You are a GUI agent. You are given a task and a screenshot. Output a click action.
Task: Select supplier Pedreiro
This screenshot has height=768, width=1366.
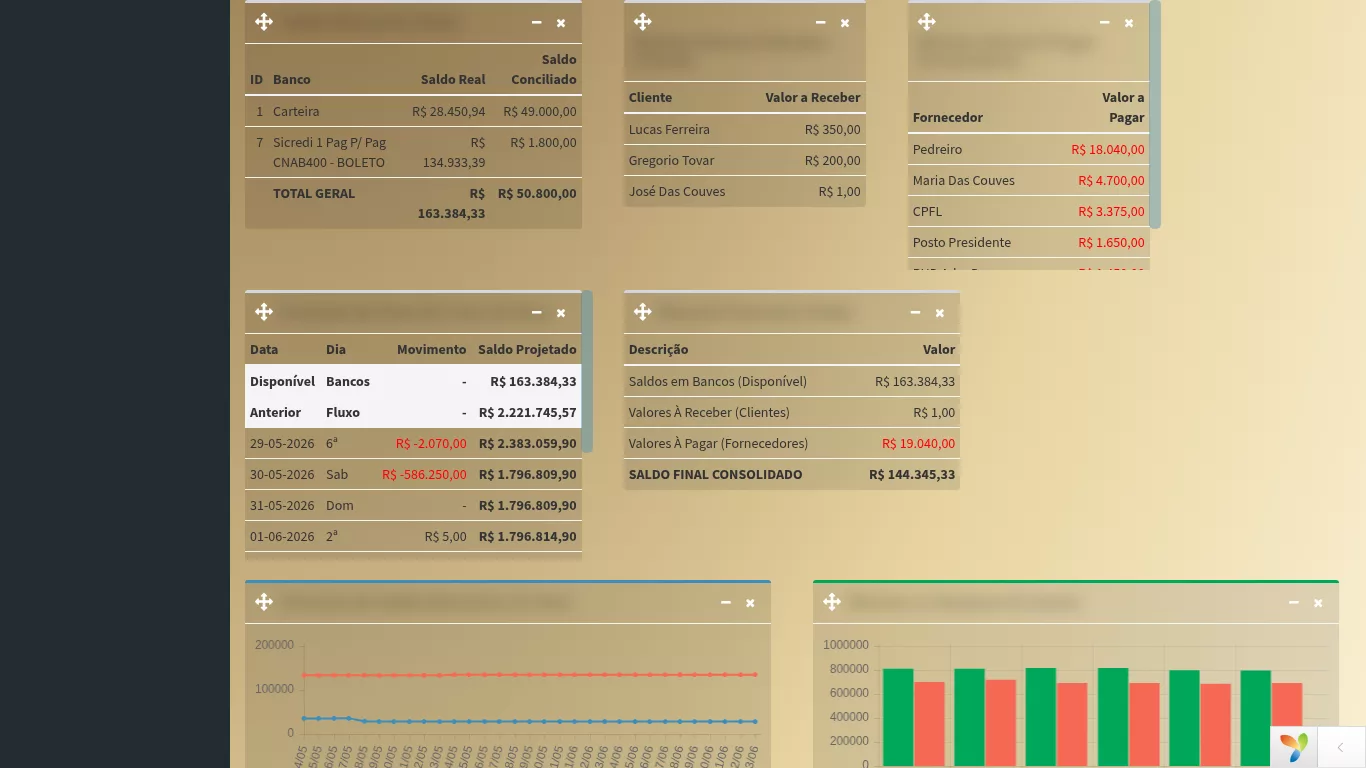(1028, 150)
